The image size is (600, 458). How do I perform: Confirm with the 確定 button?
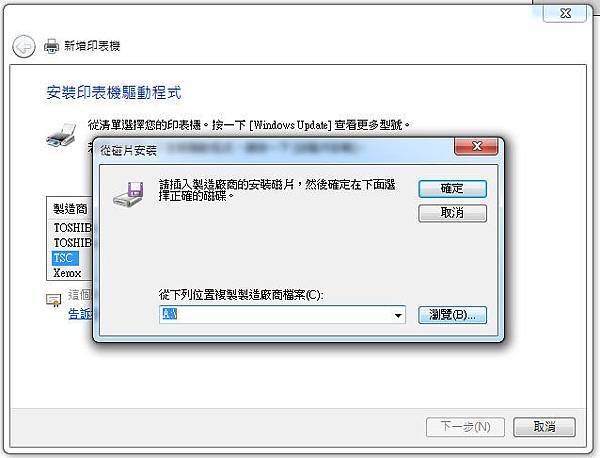point(452,189)
